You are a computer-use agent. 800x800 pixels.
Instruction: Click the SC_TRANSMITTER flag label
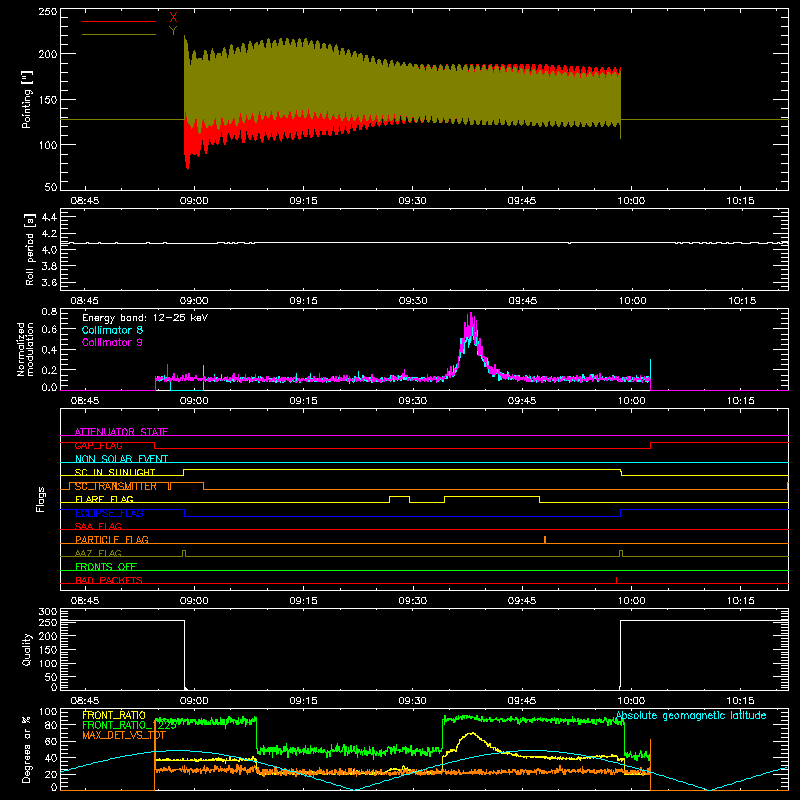coord(115,486)
